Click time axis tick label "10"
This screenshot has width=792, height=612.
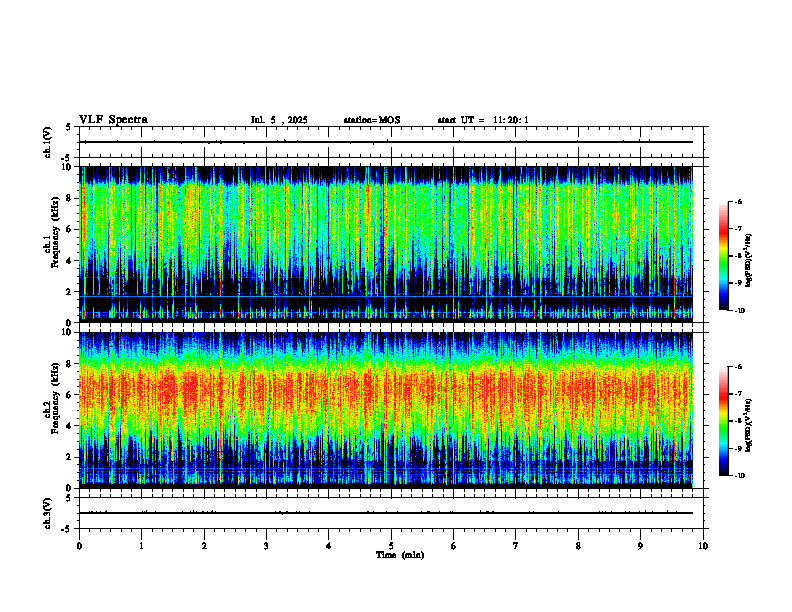pyautogui.click(x=703, y=546)
